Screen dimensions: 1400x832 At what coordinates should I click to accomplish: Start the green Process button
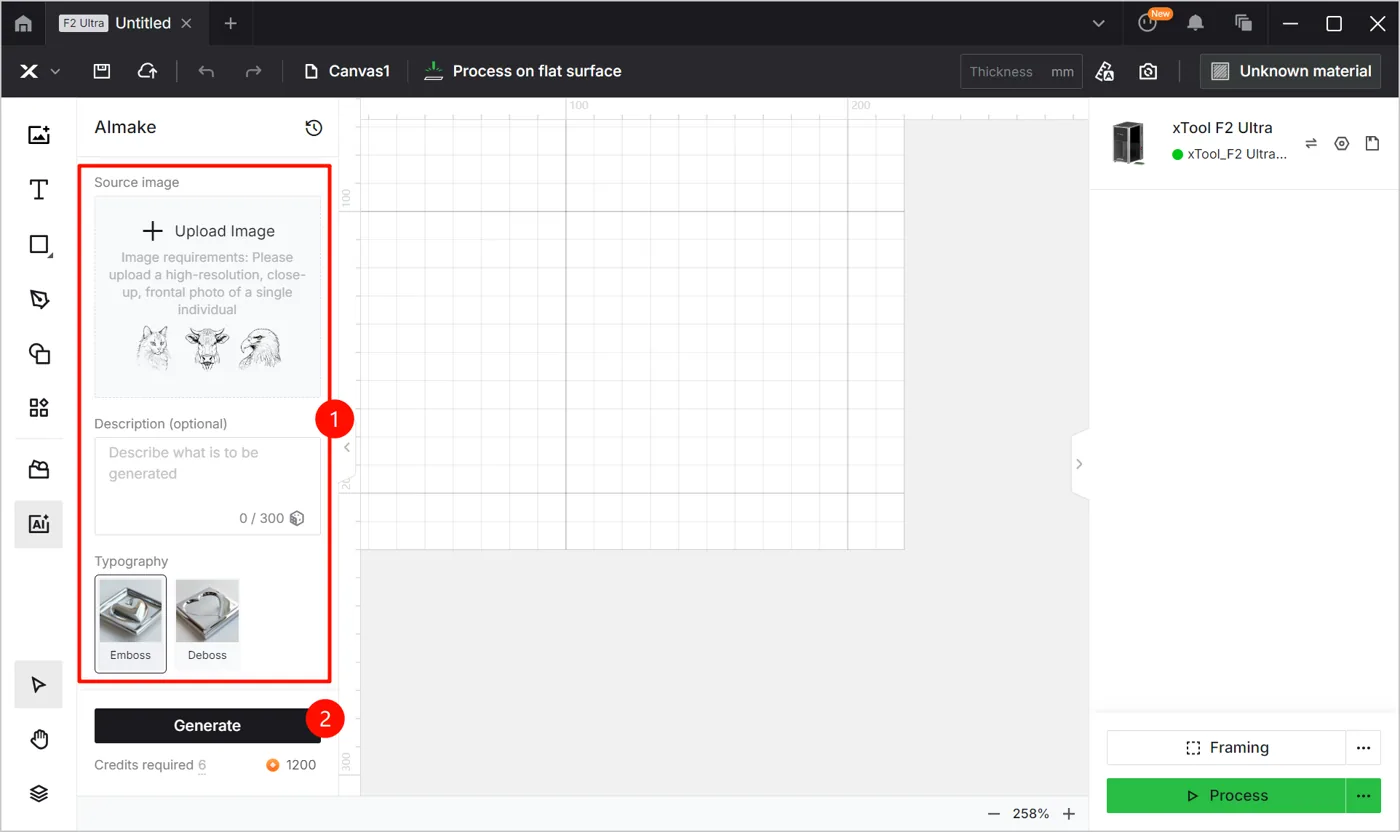point(1226,796)
